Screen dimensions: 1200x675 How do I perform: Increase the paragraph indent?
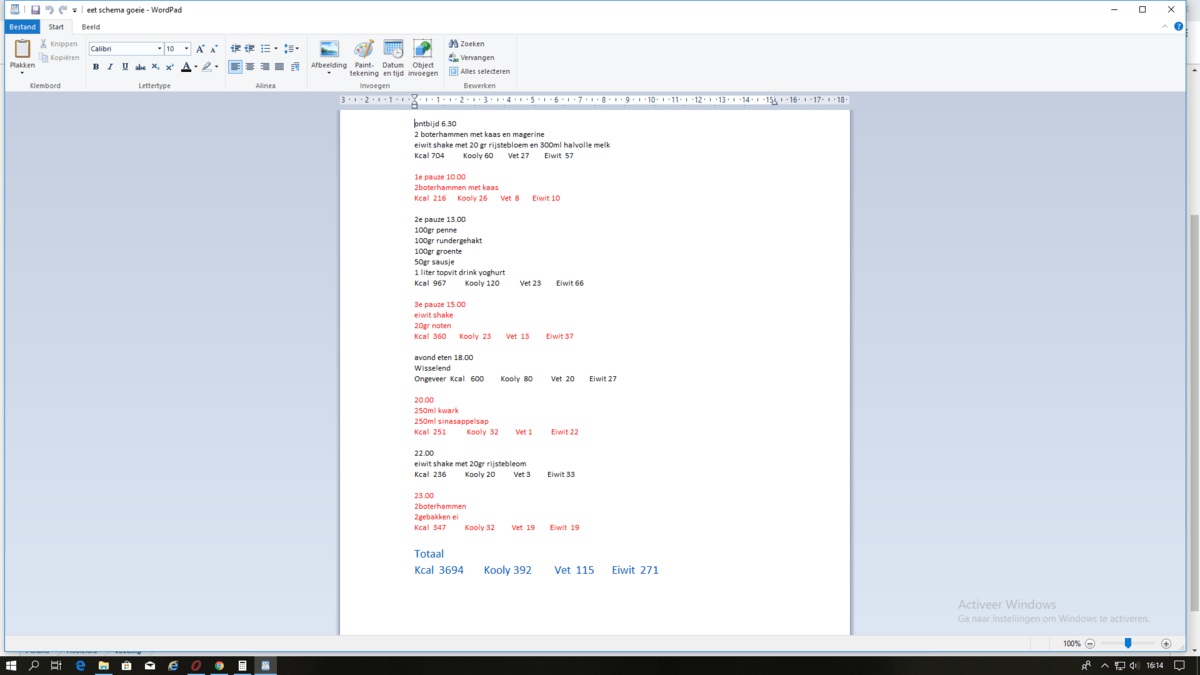250,49
